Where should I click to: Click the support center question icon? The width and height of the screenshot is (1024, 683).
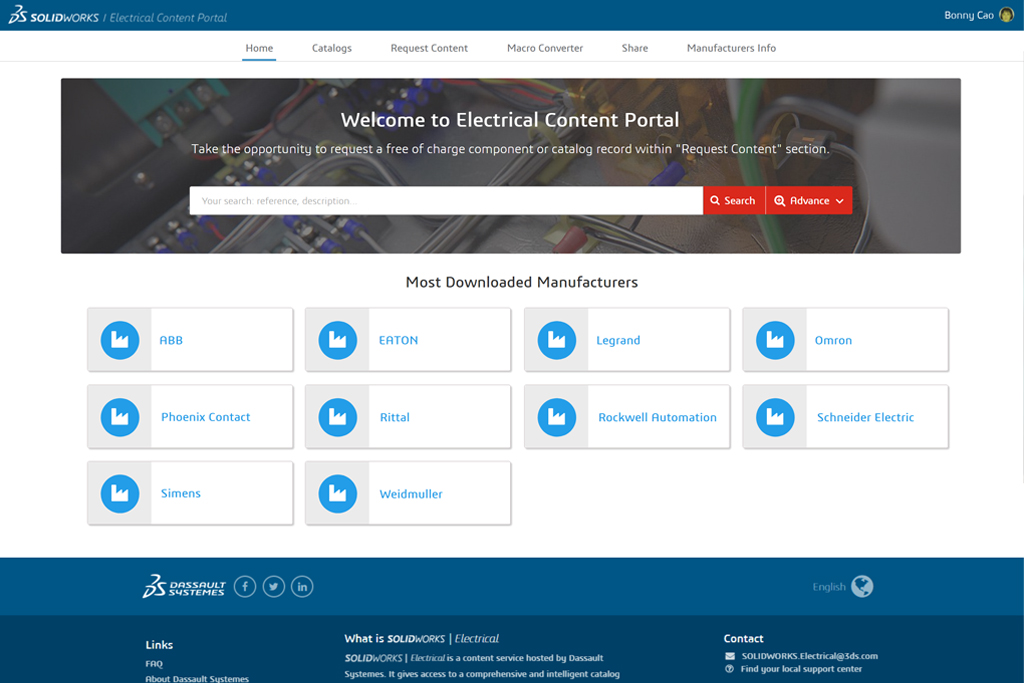click(729, 669)
